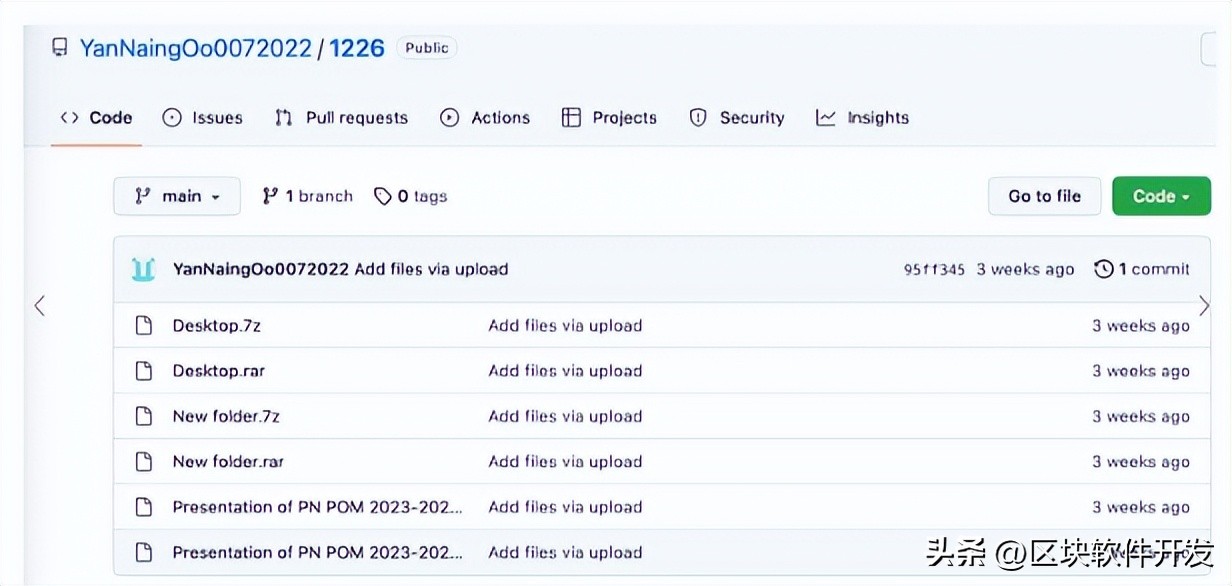The image size is (1232, 586).
Task: Switch to the Issues tab
Action: tap(203, 118)
